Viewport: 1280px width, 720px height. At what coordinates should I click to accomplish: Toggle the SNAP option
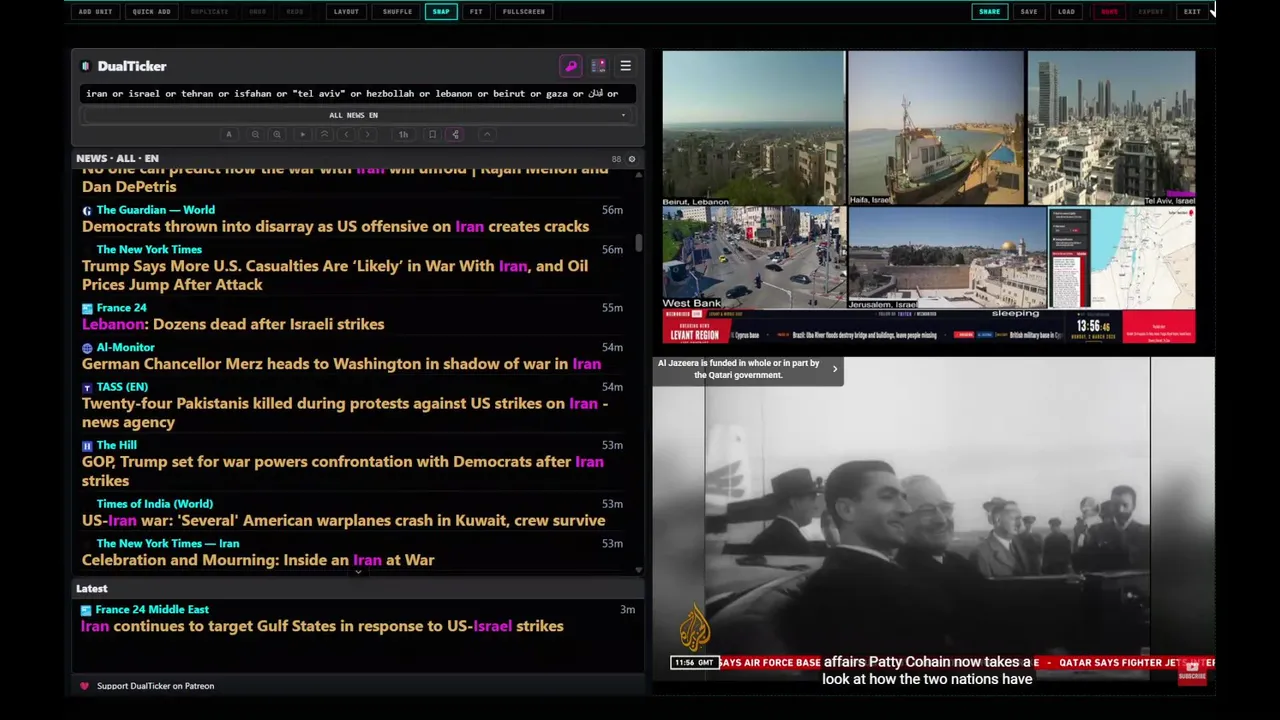click(x=441, y=12)
